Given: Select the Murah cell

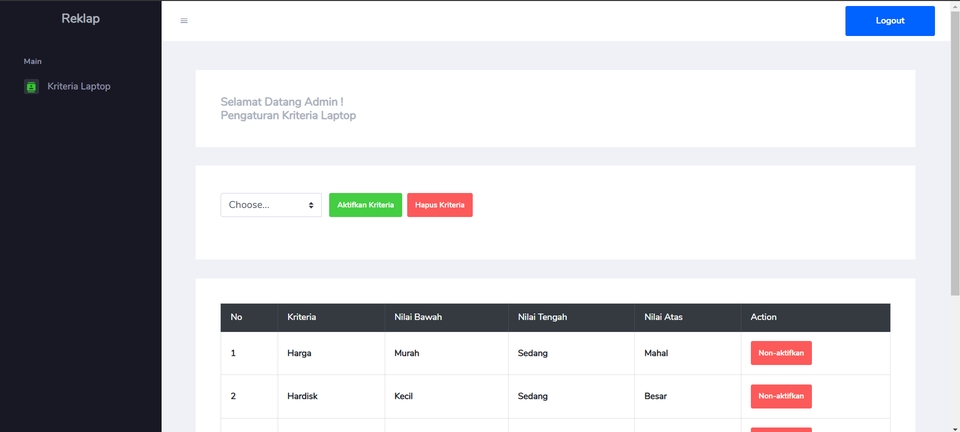Looking at the screenshot, I should (446, 353).
